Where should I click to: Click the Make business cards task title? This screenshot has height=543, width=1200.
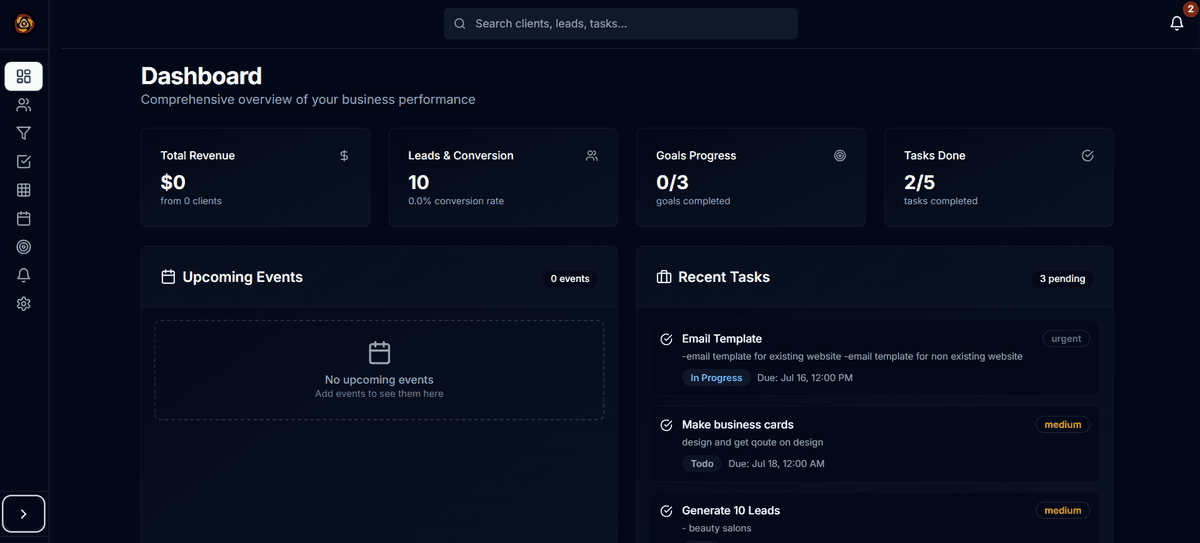coord(738,425)
